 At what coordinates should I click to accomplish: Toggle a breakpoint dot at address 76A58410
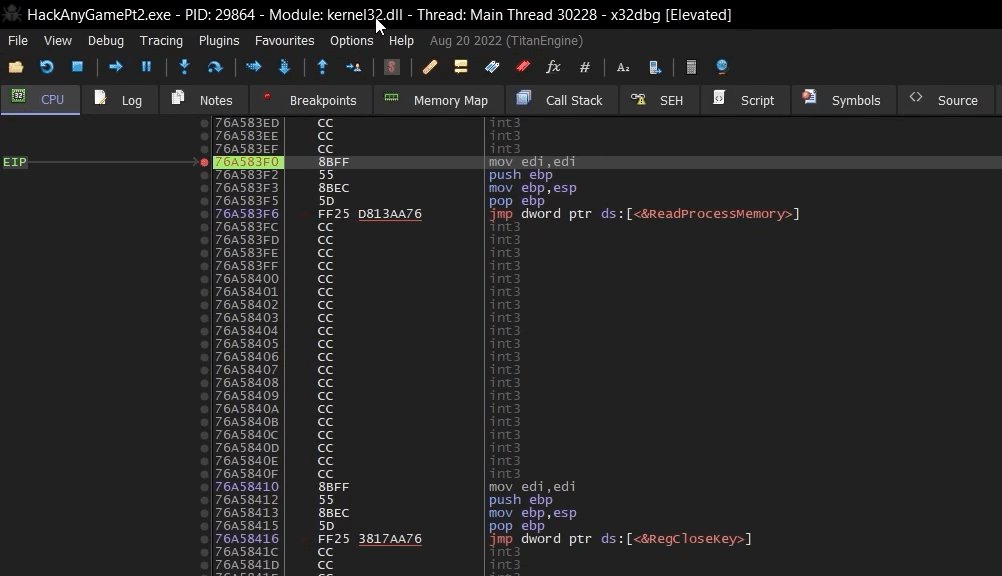pos(205,487)
